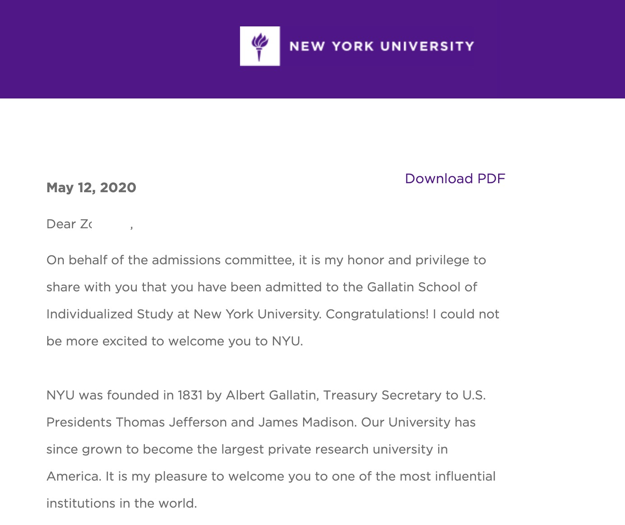Click the words "It is my pleasure"
Image resolution: width=625 pixels, height=525 pixels.
pos(169,476)
